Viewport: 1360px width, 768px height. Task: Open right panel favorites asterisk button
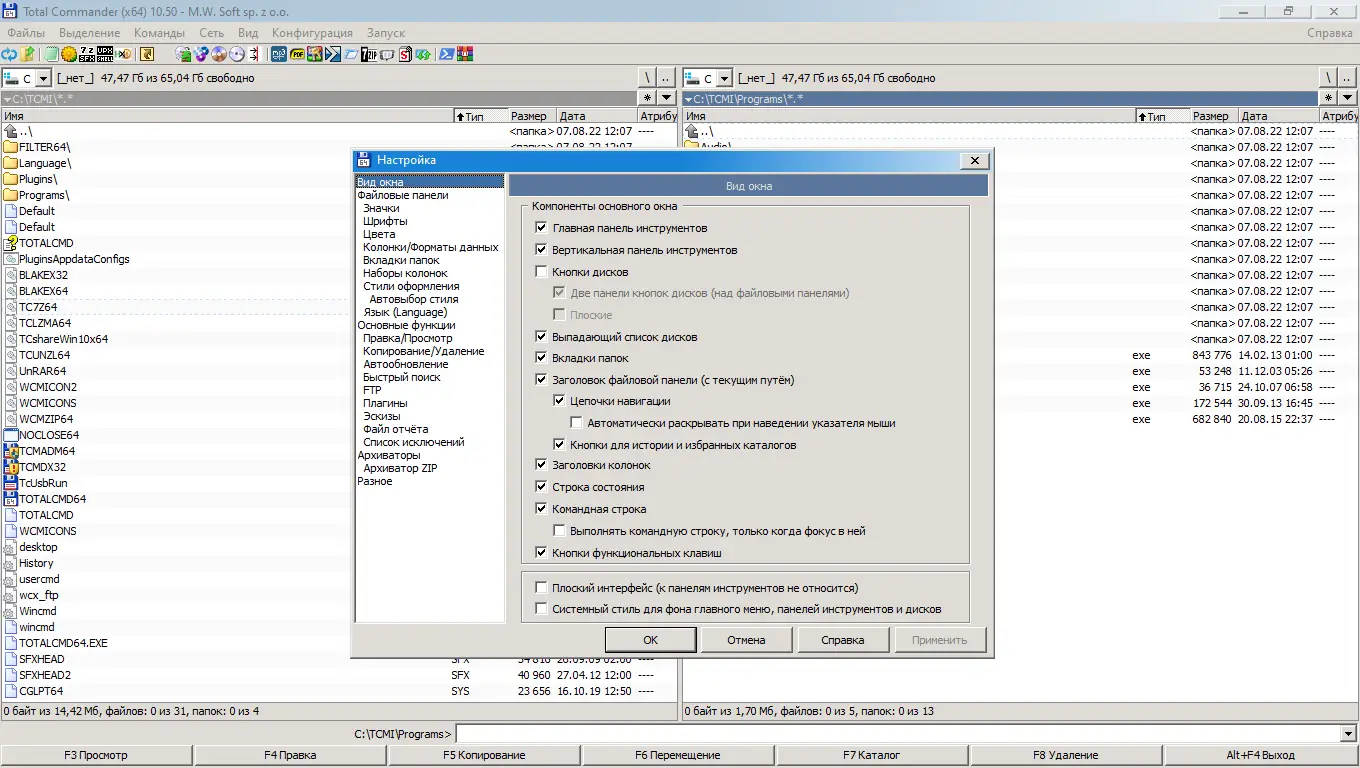[x=1328, y=98]
